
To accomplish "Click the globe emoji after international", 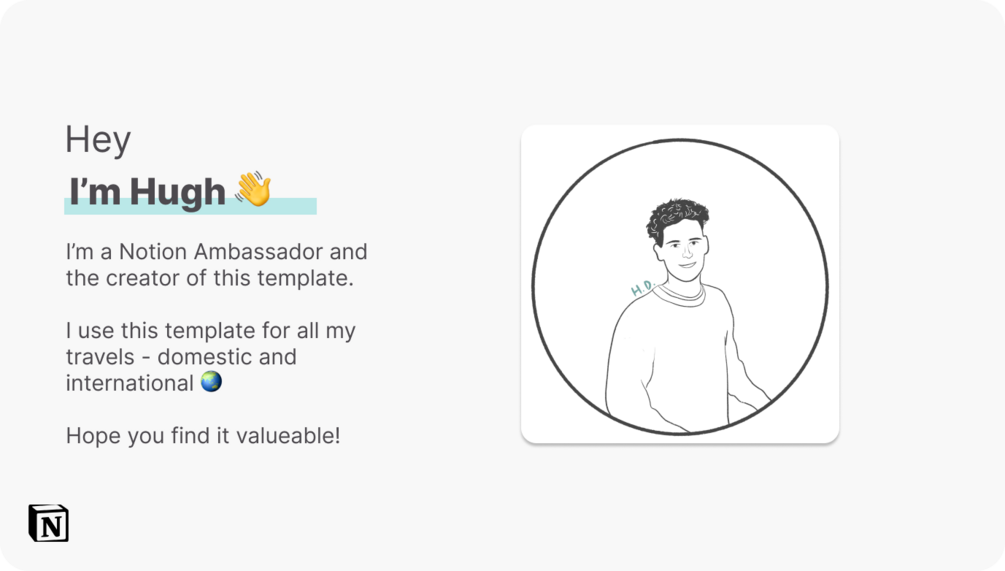I will tap(211, 382).
